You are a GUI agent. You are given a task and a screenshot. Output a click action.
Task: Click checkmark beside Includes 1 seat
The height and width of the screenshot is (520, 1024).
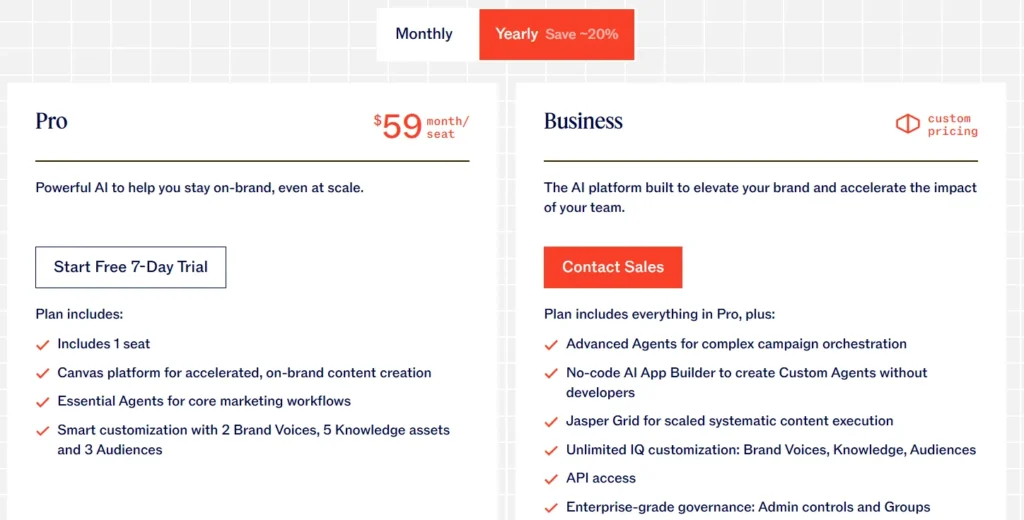tap(42, 345)
